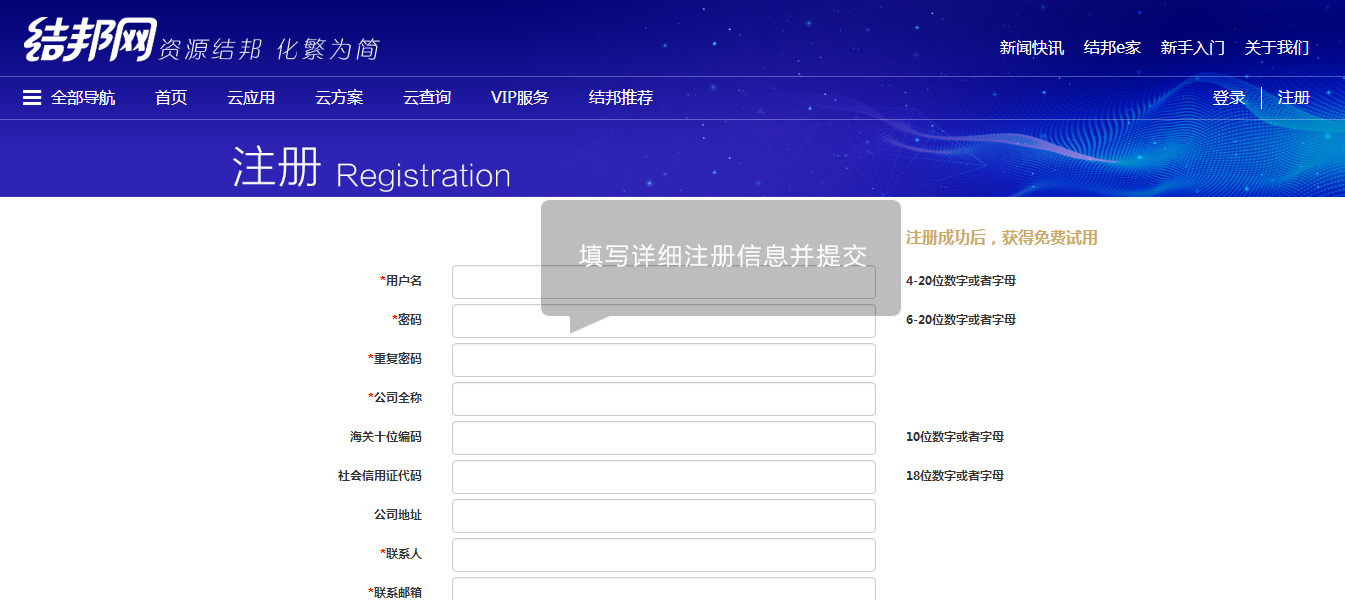This screenshot has height=600, width=1345.
Task: Click the 社会信用证代码 input field
Action: (x=663, y=477)
